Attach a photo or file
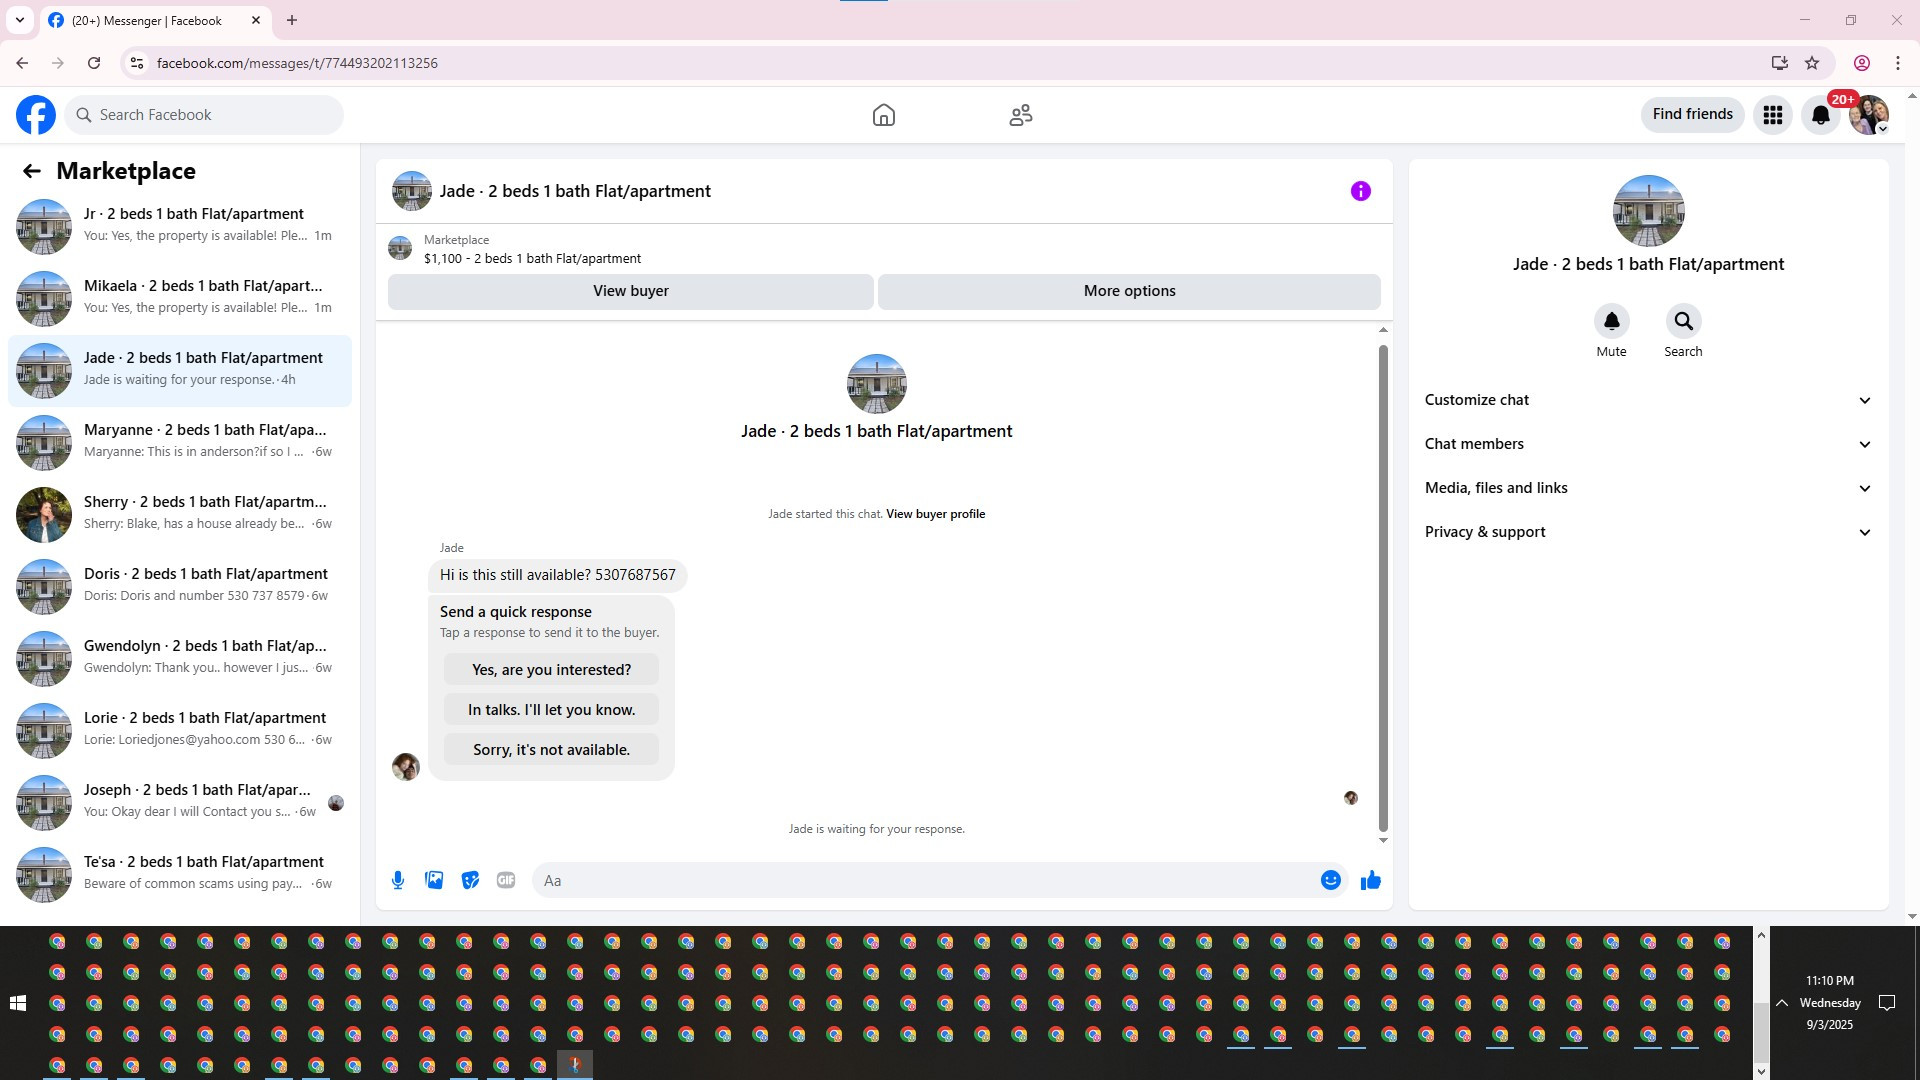Viewport: 1920px width, 1080px height. [434, 880]
